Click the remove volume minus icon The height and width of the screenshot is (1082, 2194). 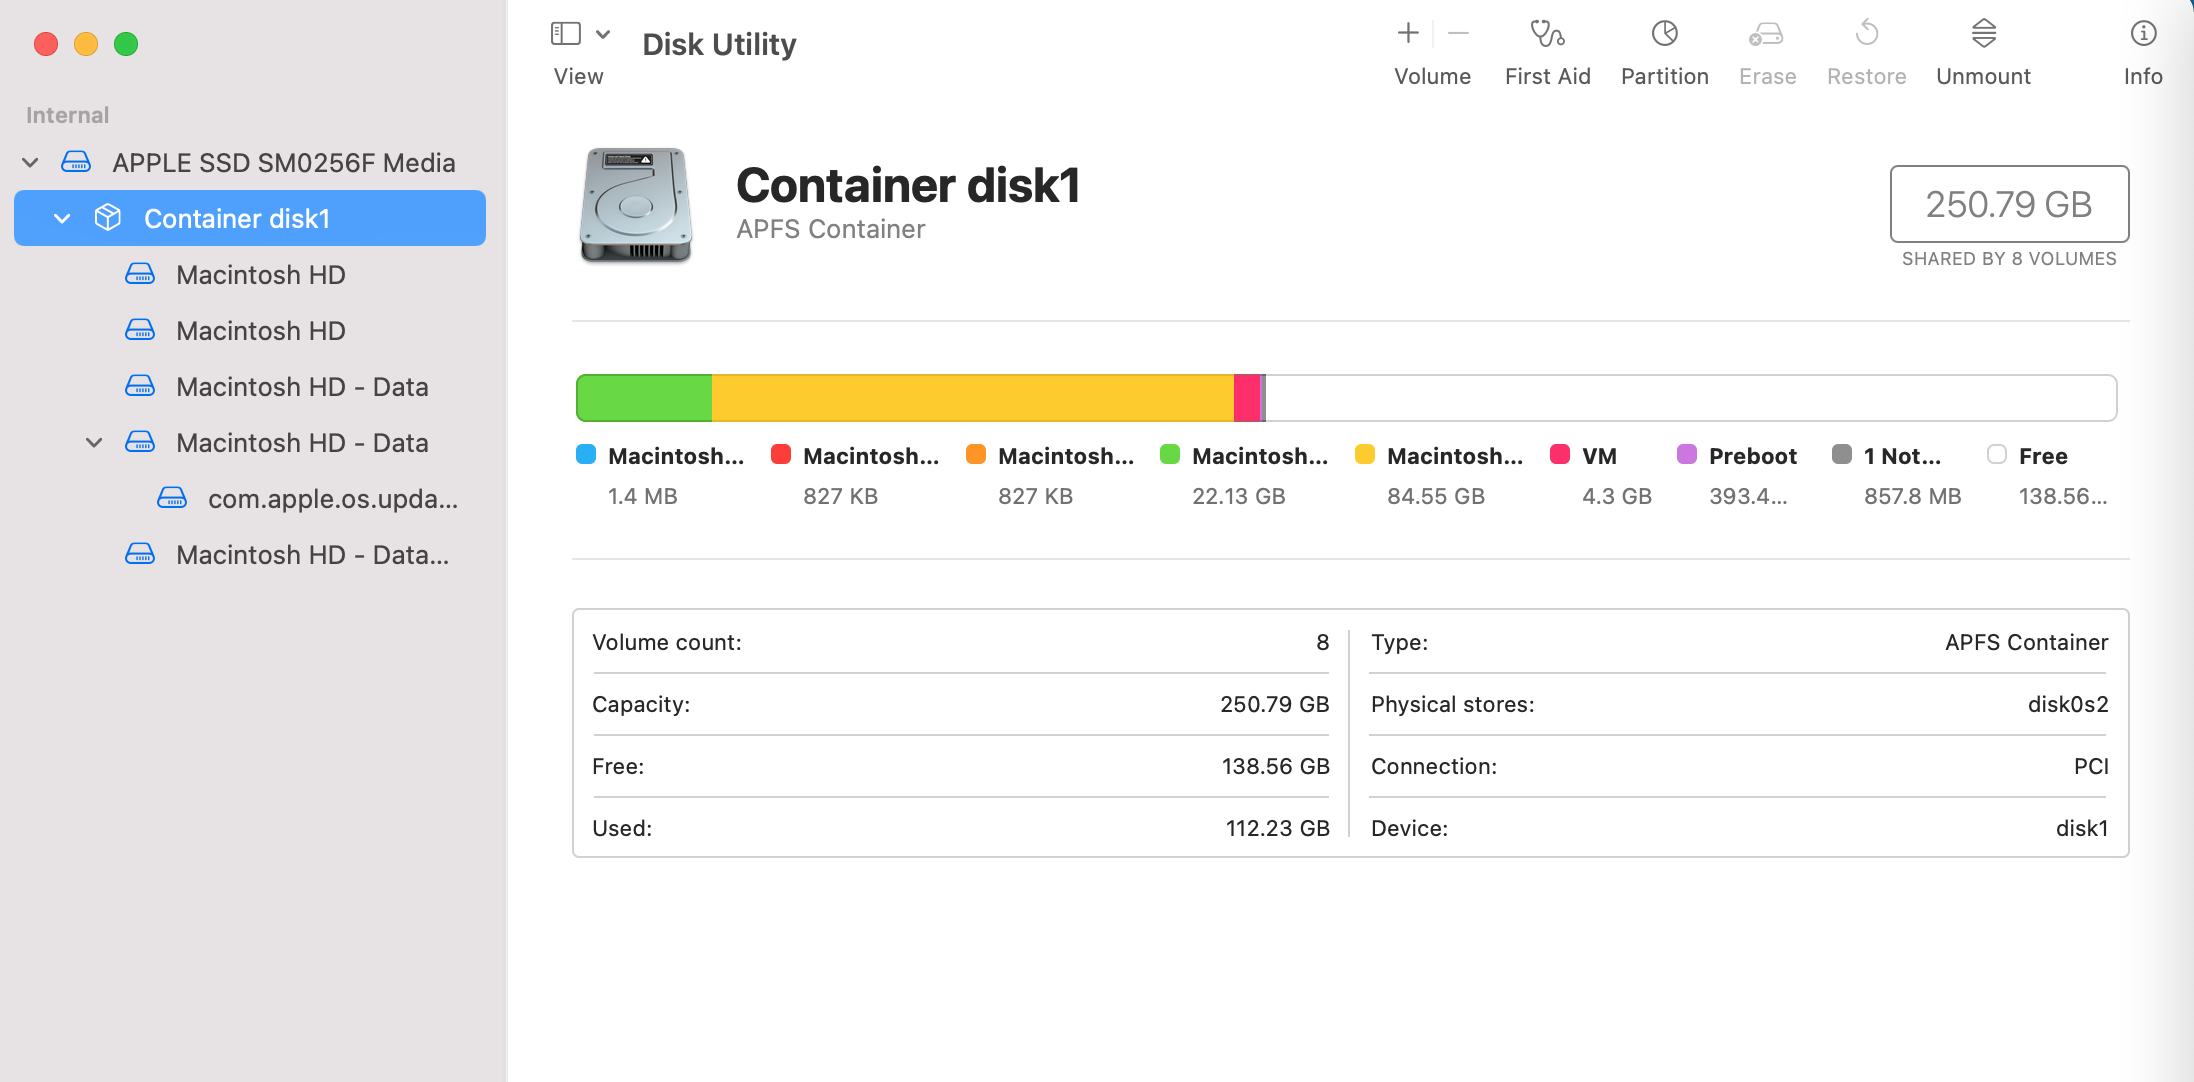pos(1459,34)
